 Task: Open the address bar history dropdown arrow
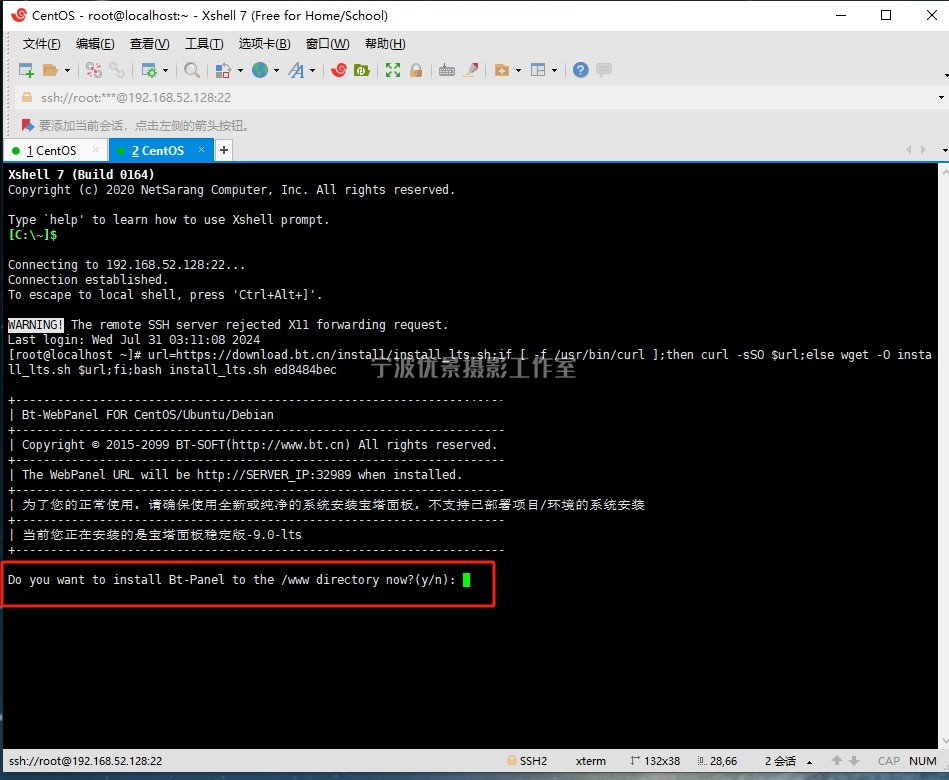coord(941,98)
